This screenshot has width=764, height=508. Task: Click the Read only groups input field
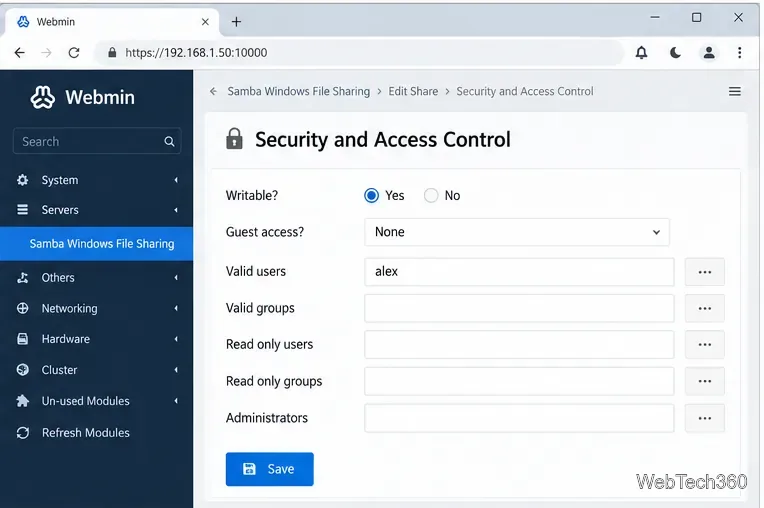point(519,381)
